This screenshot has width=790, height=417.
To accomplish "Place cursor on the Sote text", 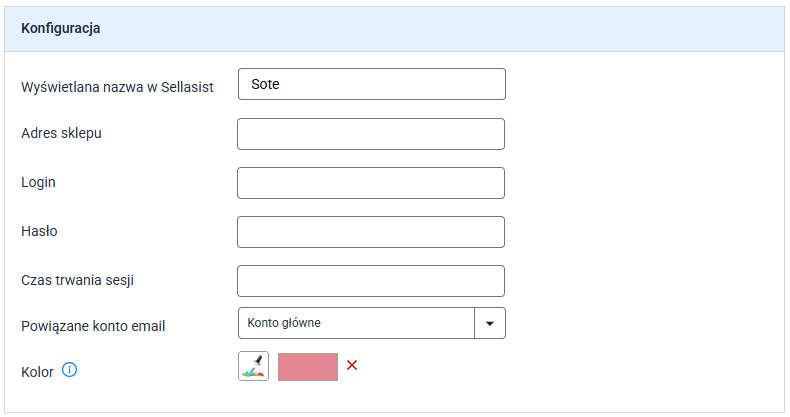I will pos(266,85).
